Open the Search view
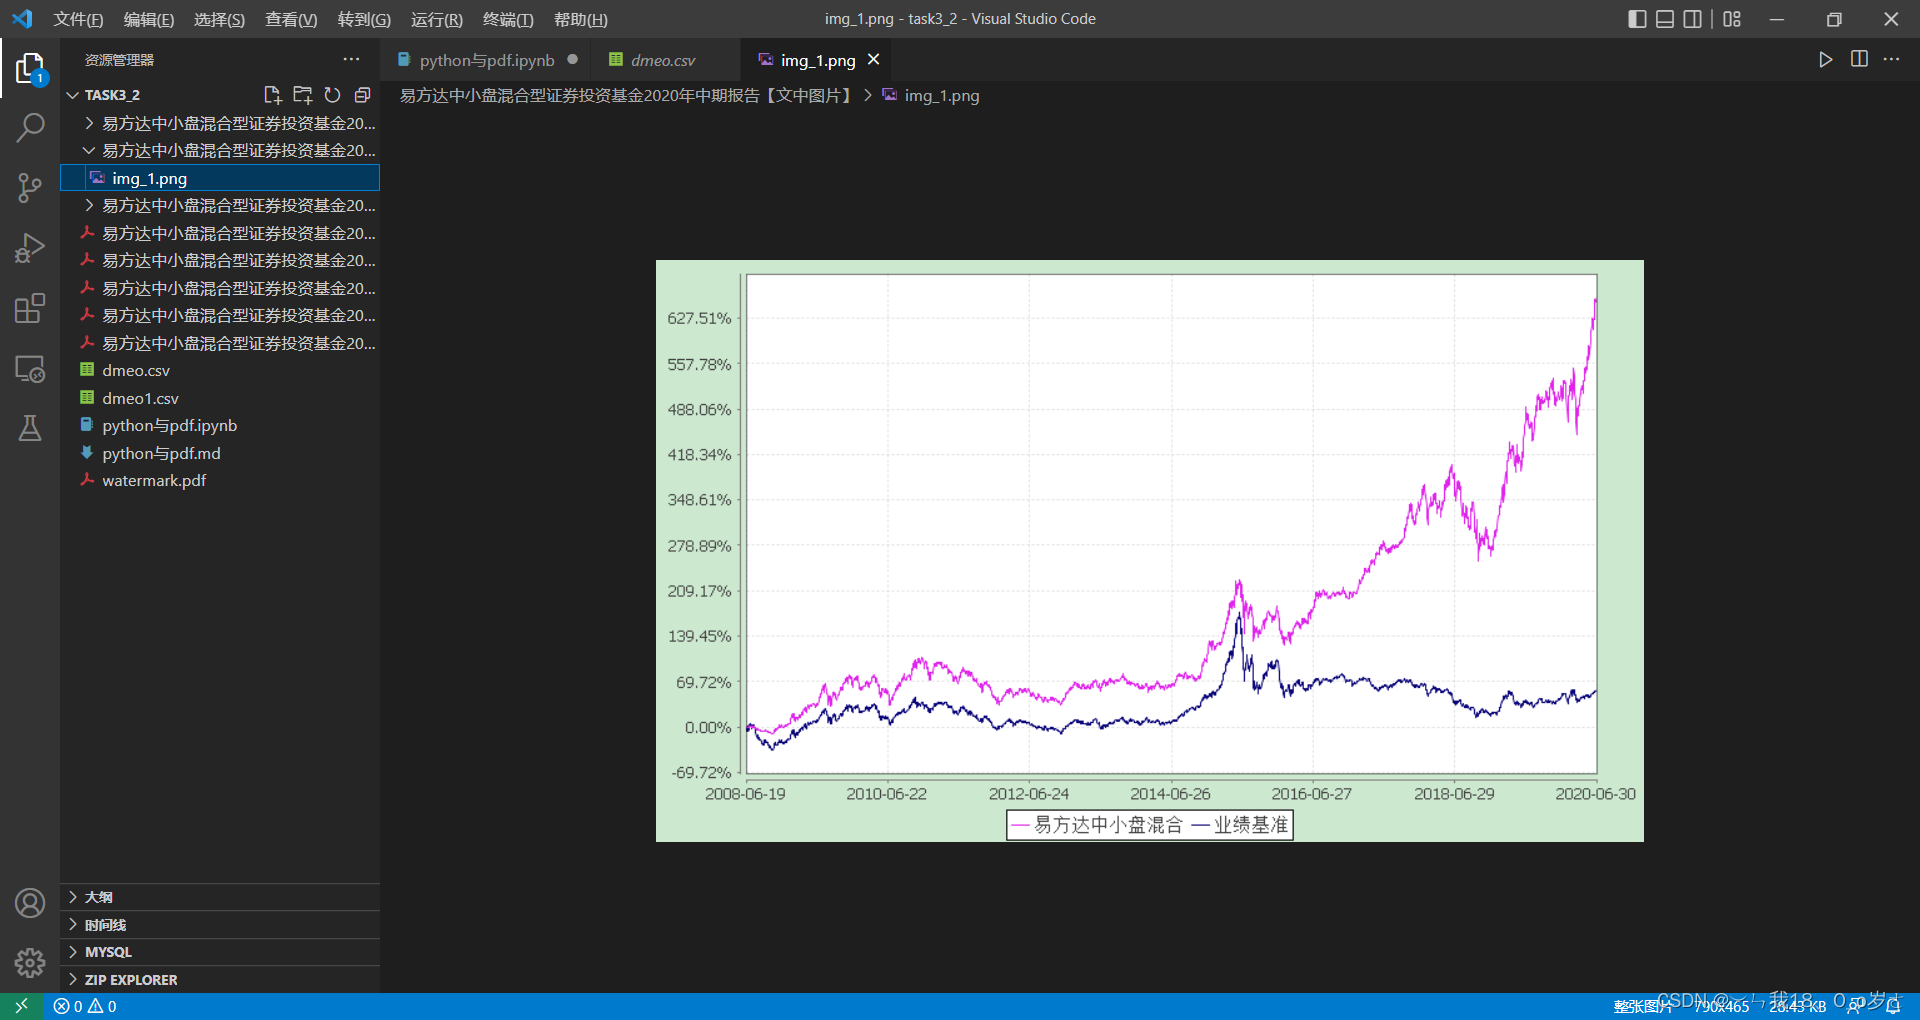The image size is (1920, 1020). (30, 128)
